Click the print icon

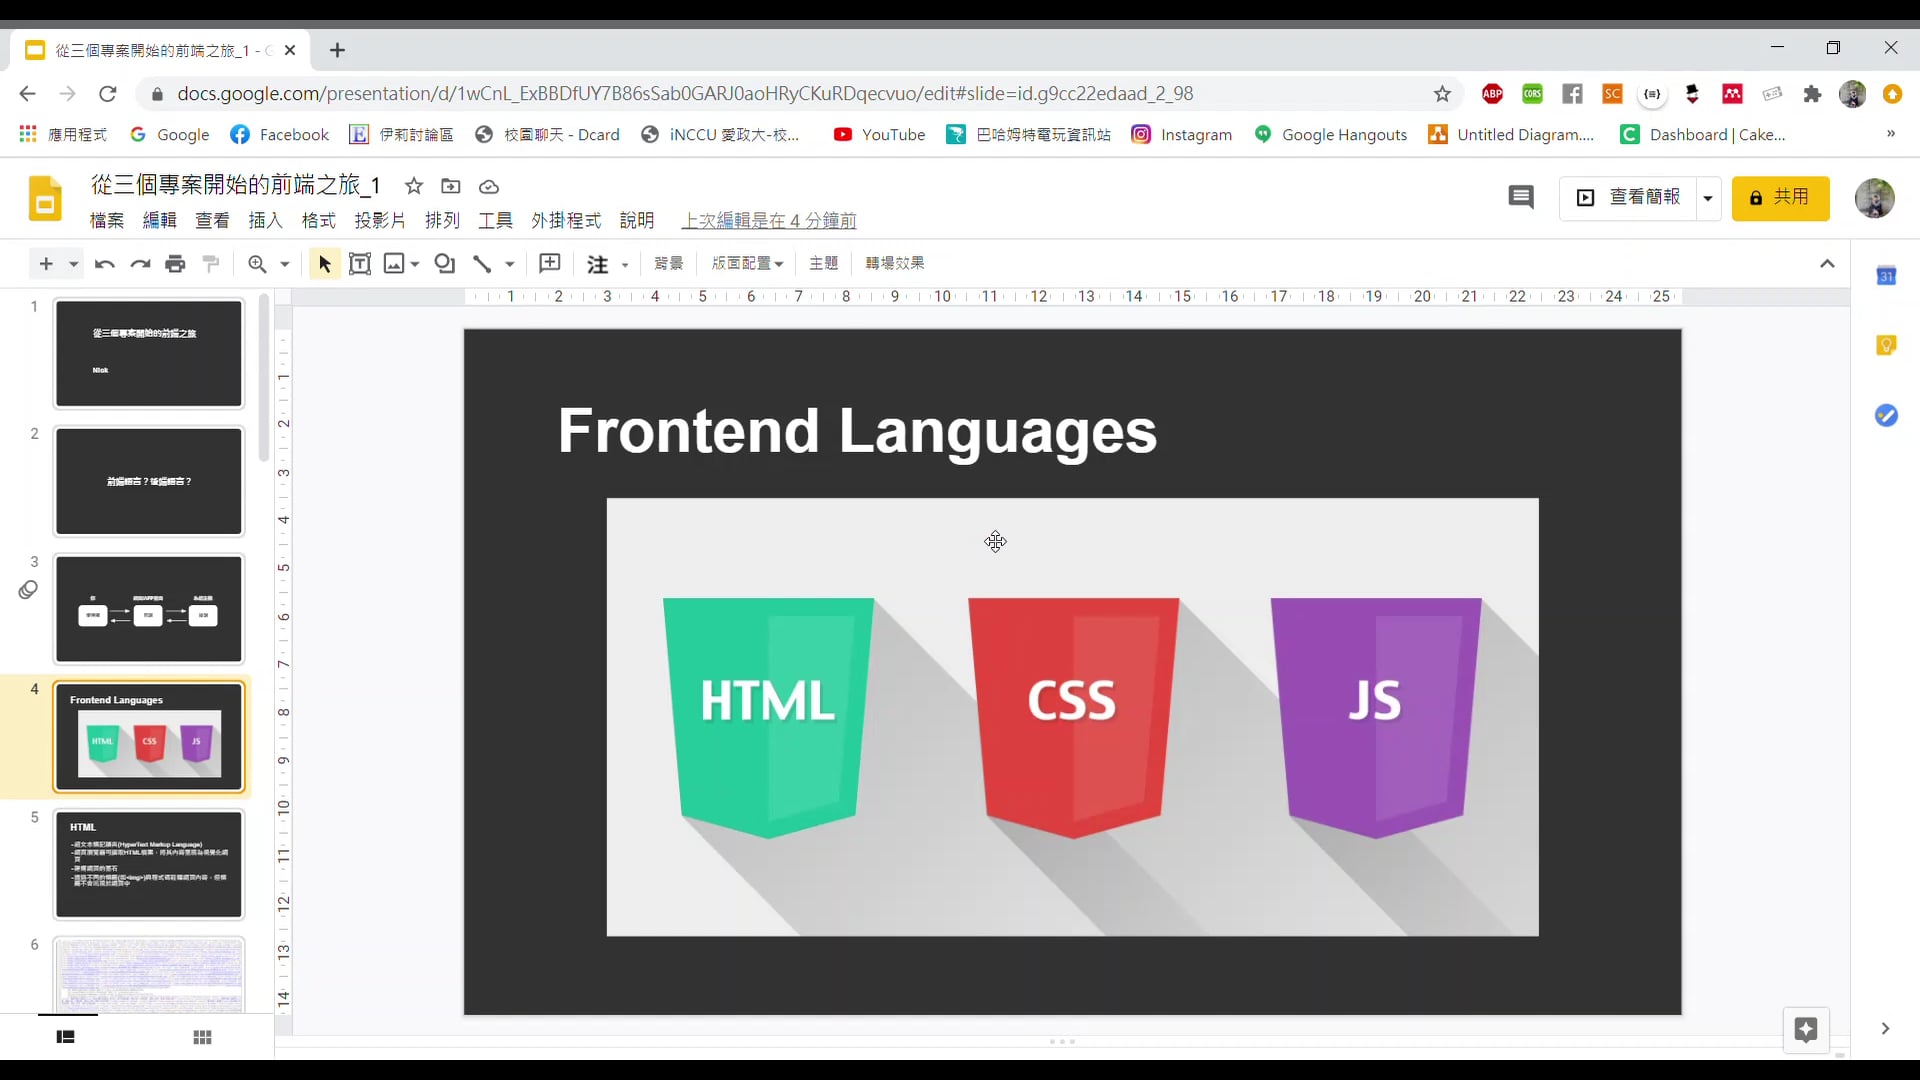(175, 264)
